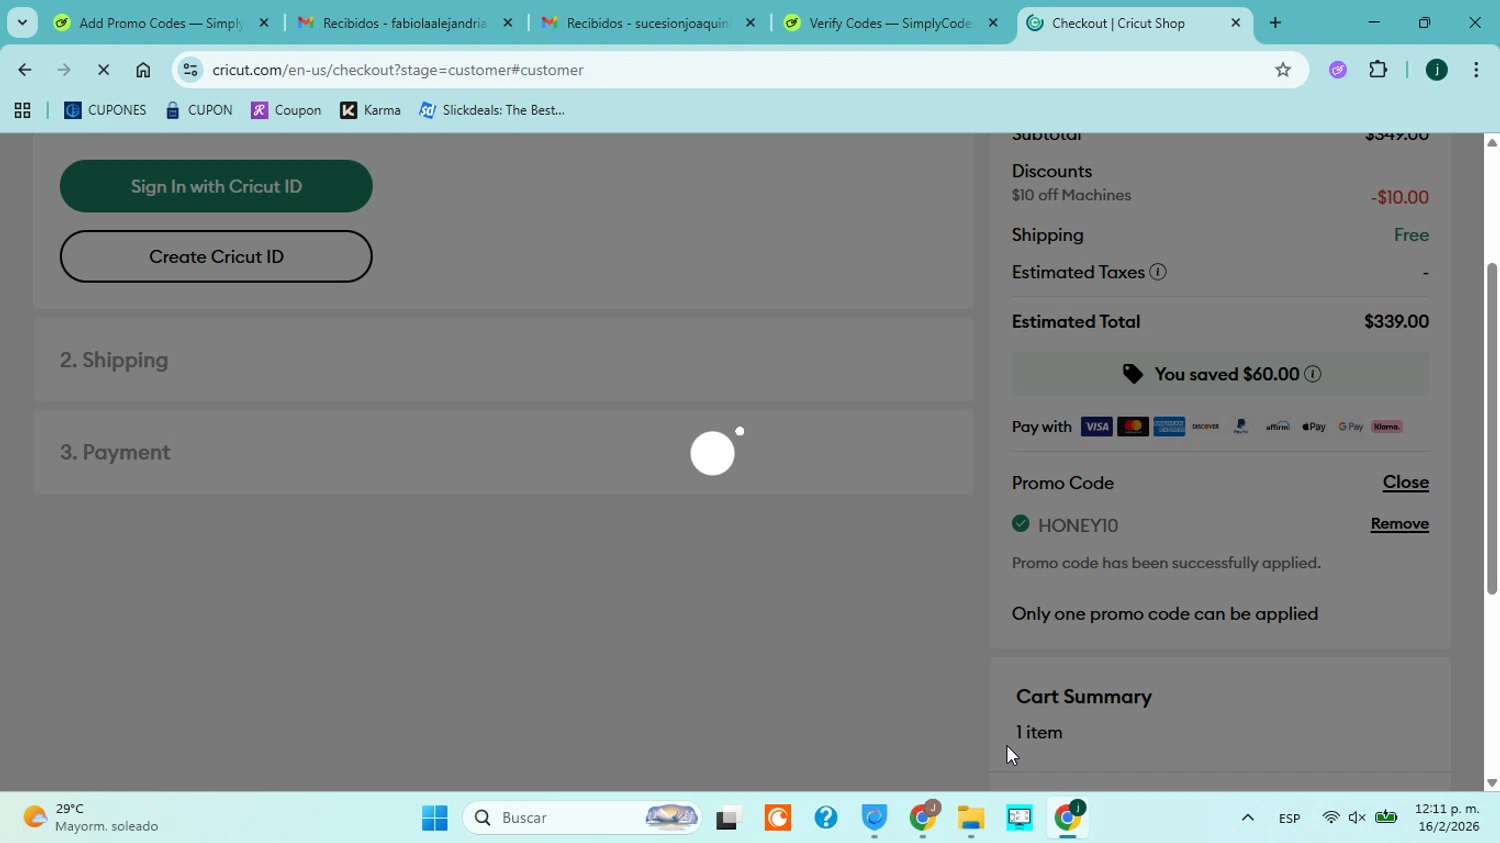Open the Slickdeals bookmark
The image size is (1500, 843).
click(x=492, y=111)
